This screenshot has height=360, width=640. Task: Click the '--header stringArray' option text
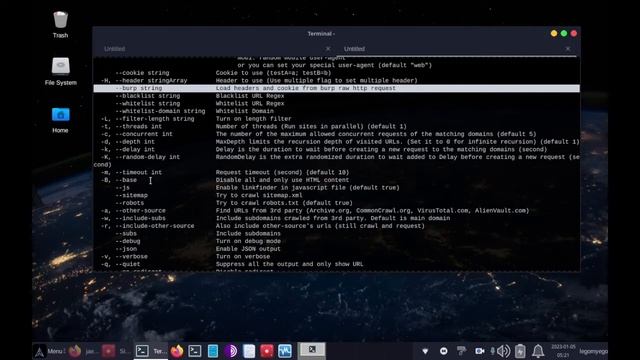tap(151, 81)
